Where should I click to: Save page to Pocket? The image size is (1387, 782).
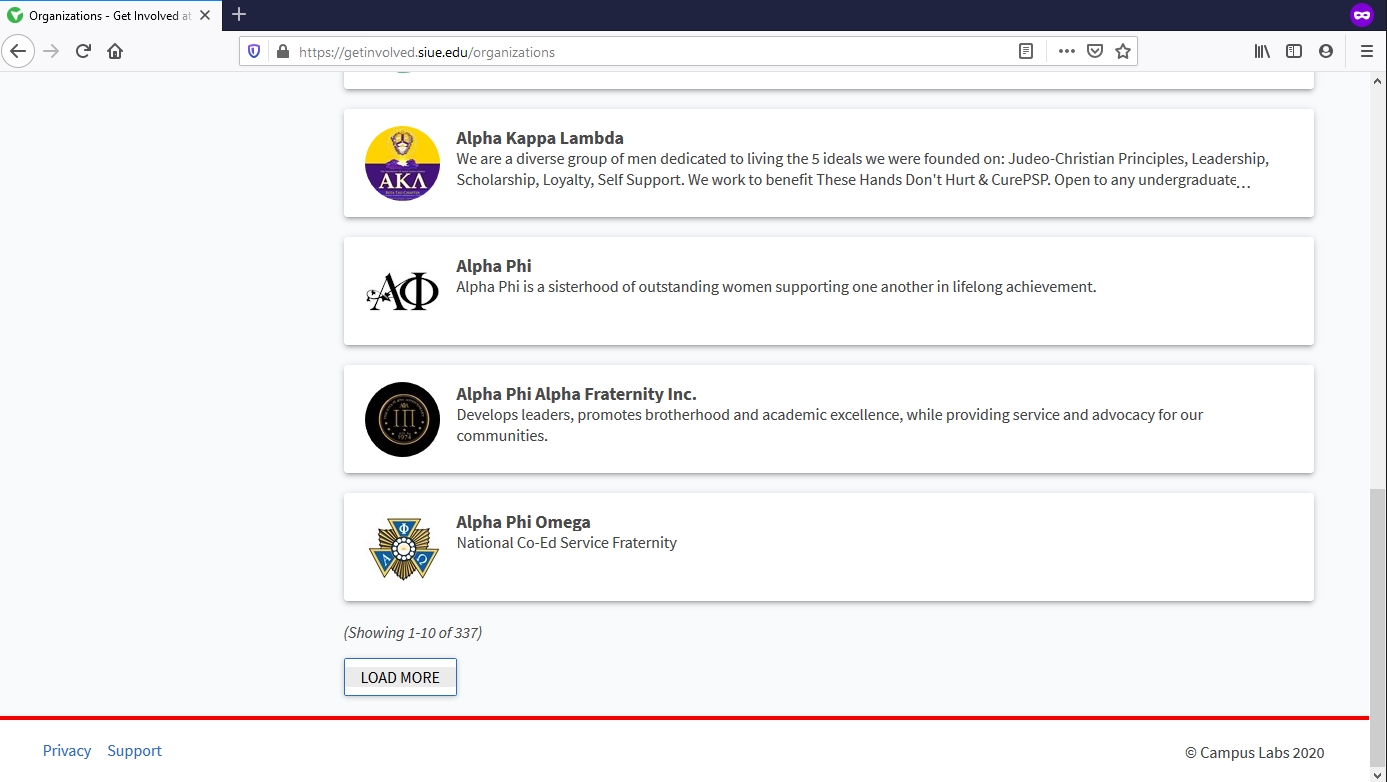(1095, 51)
